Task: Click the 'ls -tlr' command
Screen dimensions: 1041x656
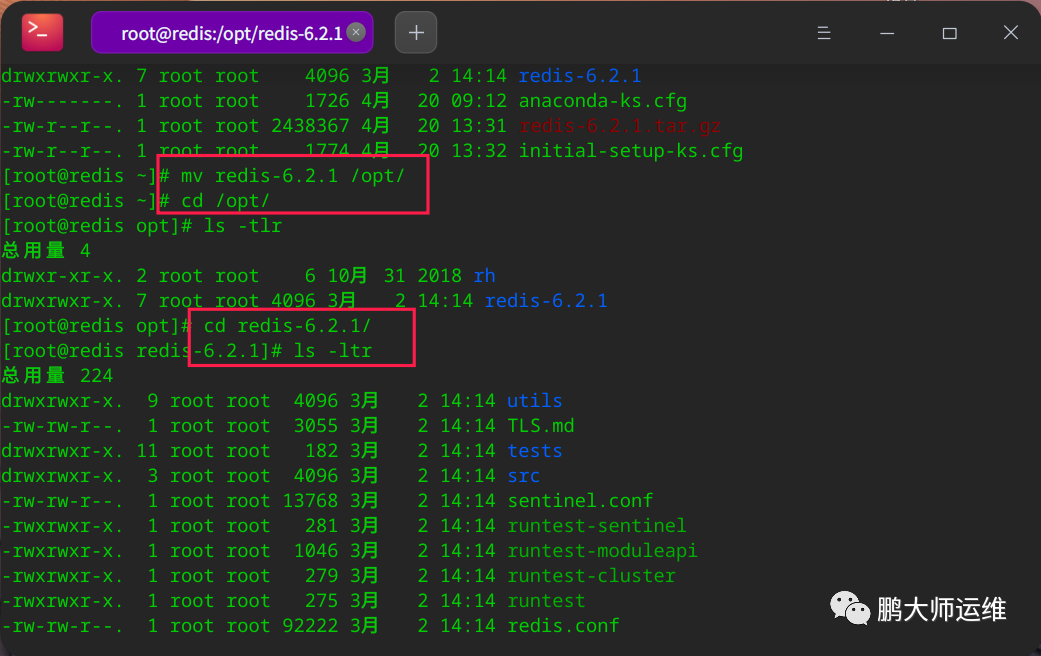Action: [242, 226]
